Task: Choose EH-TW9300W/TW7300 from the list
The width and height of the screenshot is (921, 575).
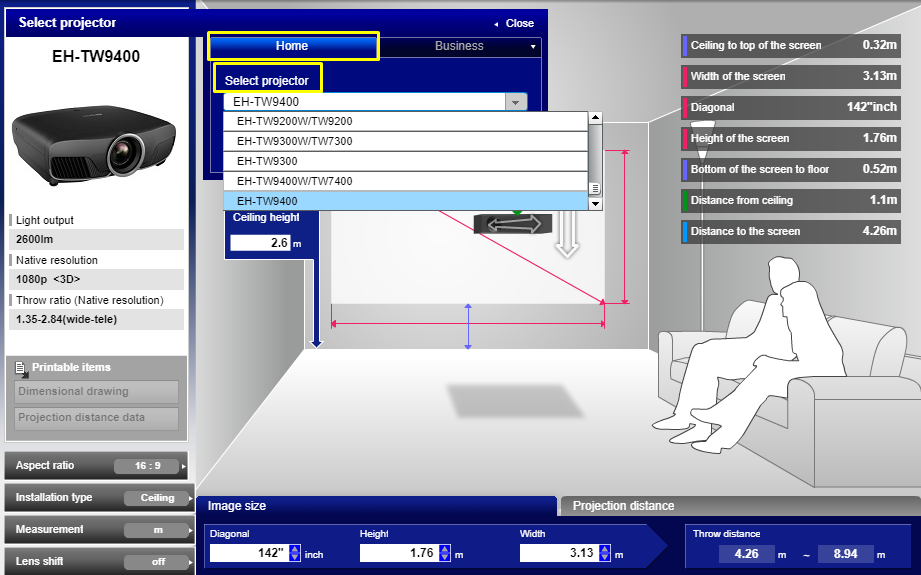Action: [x=405, y=142]
